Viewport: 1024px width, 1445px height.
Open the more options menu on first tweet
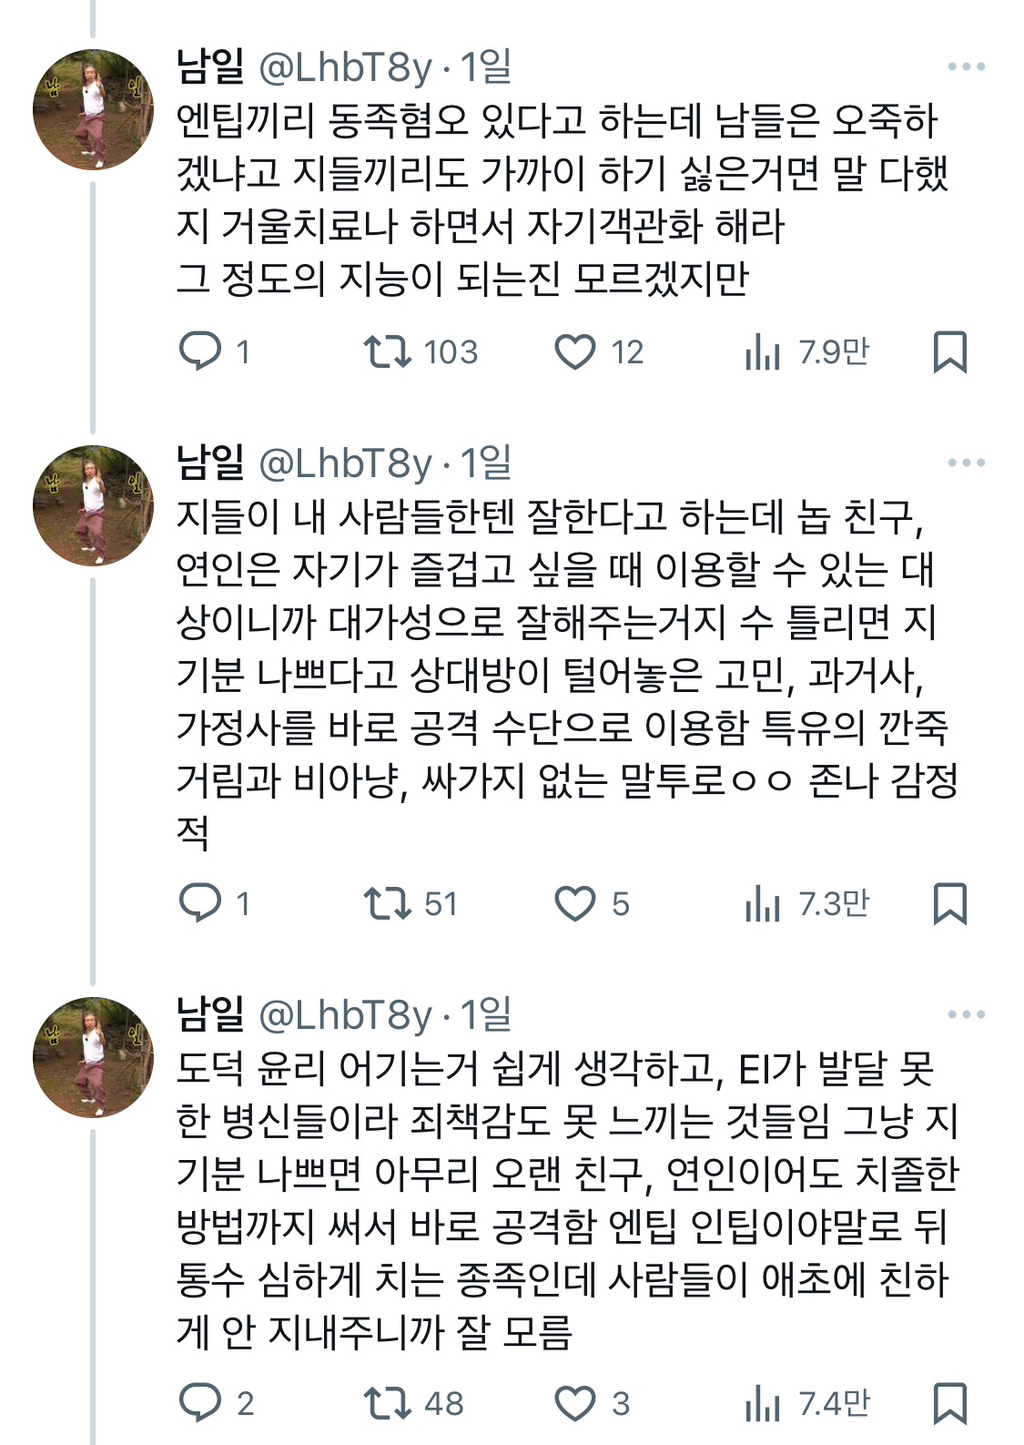pos(966,65)
